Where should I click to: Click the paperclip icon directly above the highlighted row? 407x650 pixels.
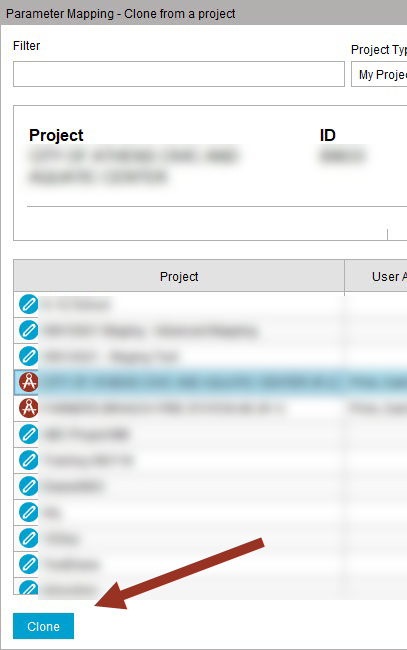click(29, 356)
